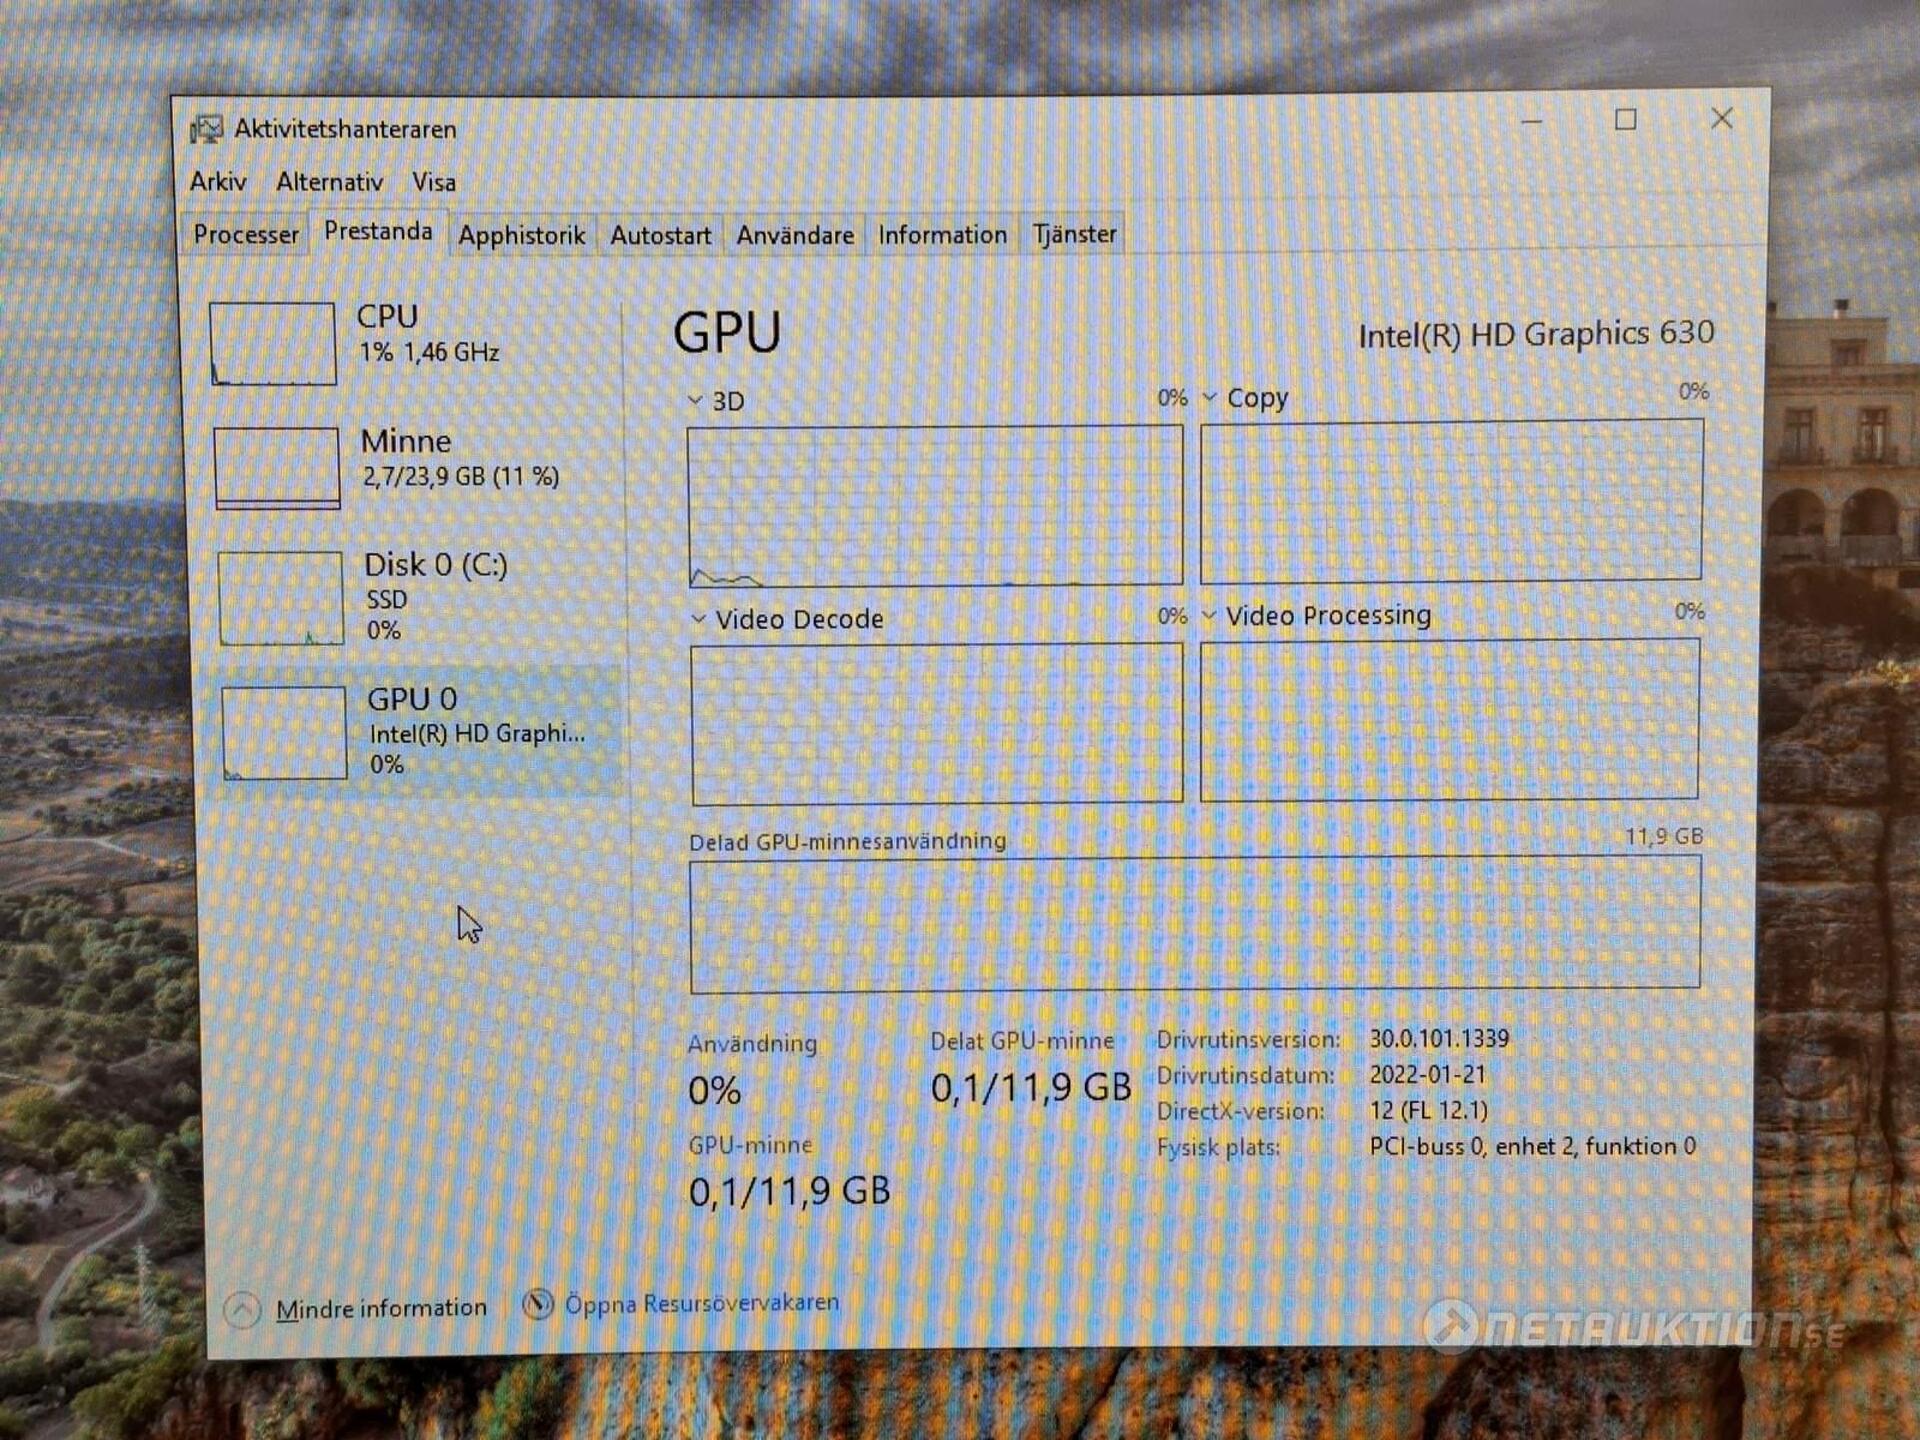Open the Visa menu

point(434,182)
